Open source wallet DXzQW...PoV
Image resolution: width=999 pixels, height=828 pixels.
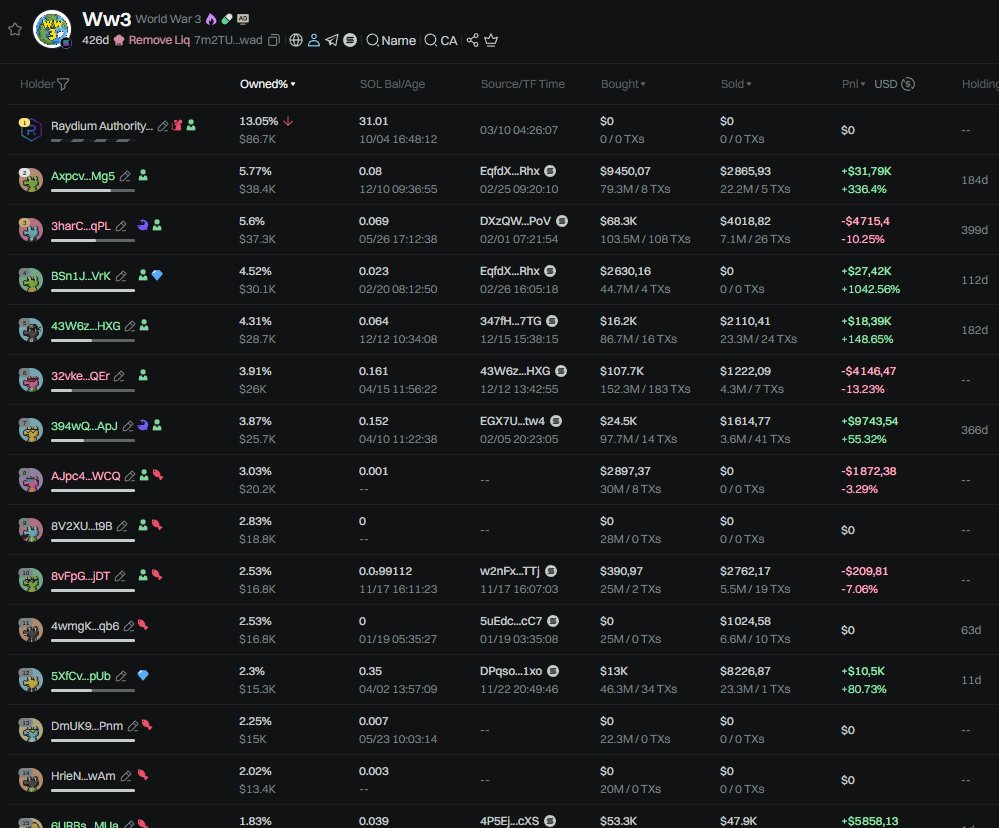coord(515,221)
